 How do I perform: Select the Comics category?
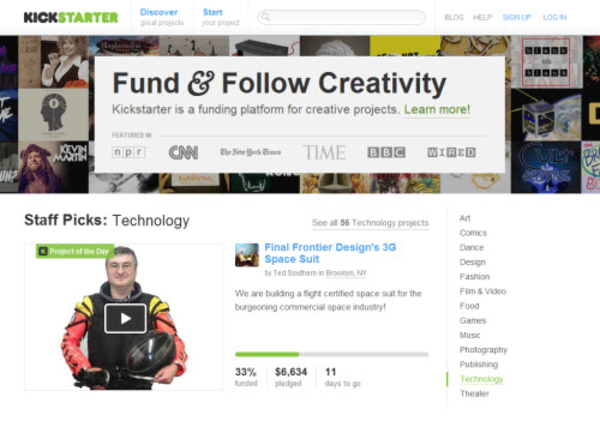point(473,233)
